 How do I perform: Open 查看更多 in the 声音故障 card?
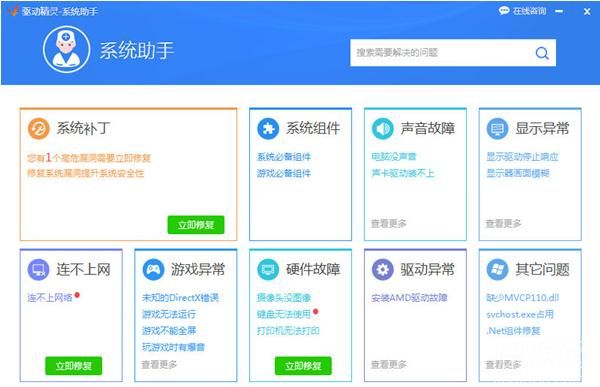pyautogui.click(x=389, y=224)
